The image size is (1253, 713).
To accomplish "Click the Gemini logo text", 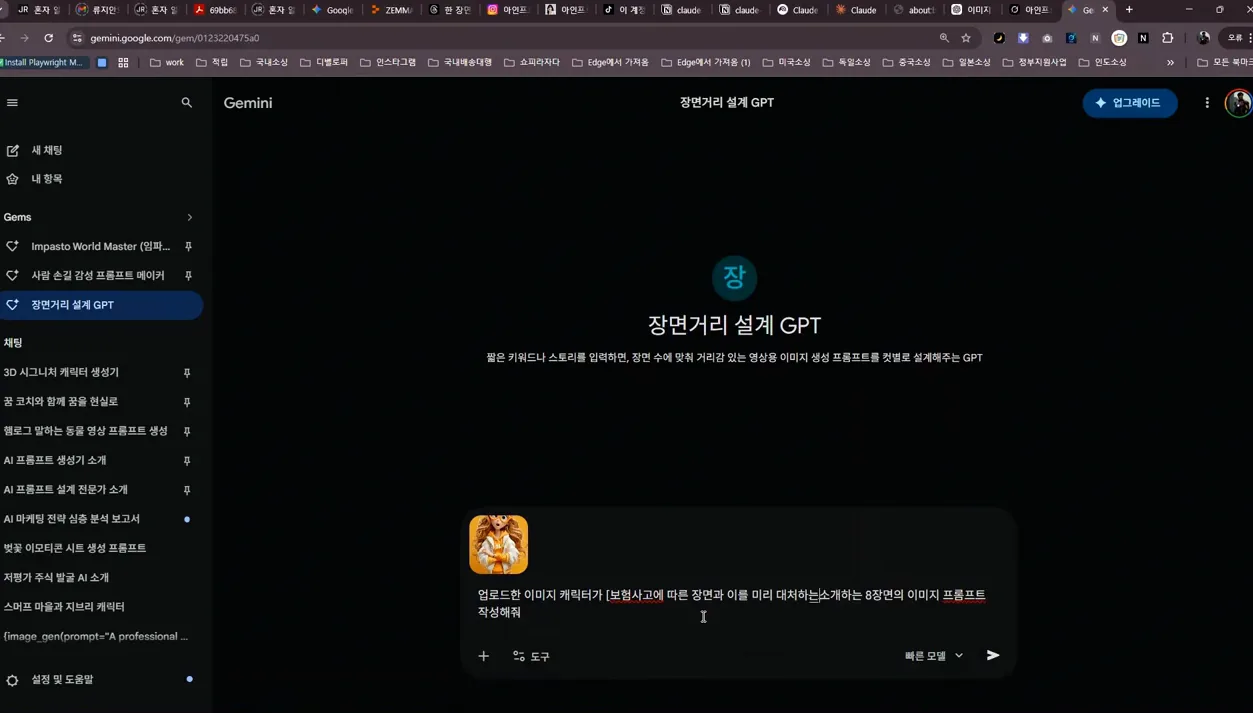I will coord(248,103).
